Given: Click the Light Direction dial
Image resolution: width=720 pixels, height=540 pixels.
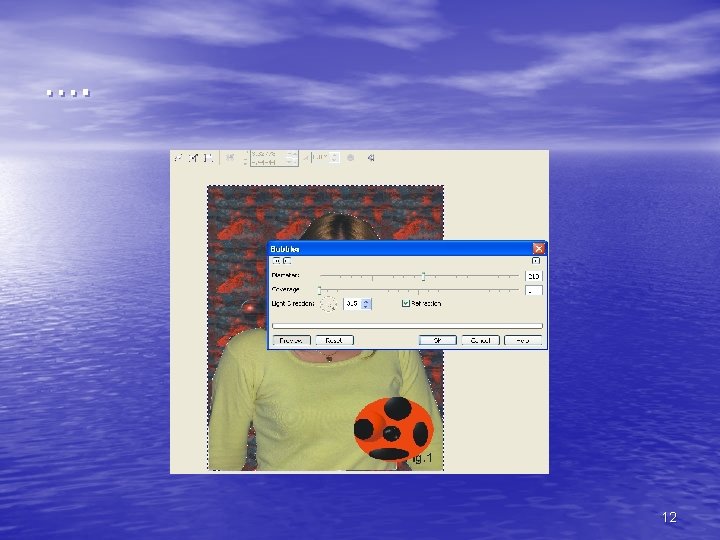Looking at the screenshot, I should point(328,304).
